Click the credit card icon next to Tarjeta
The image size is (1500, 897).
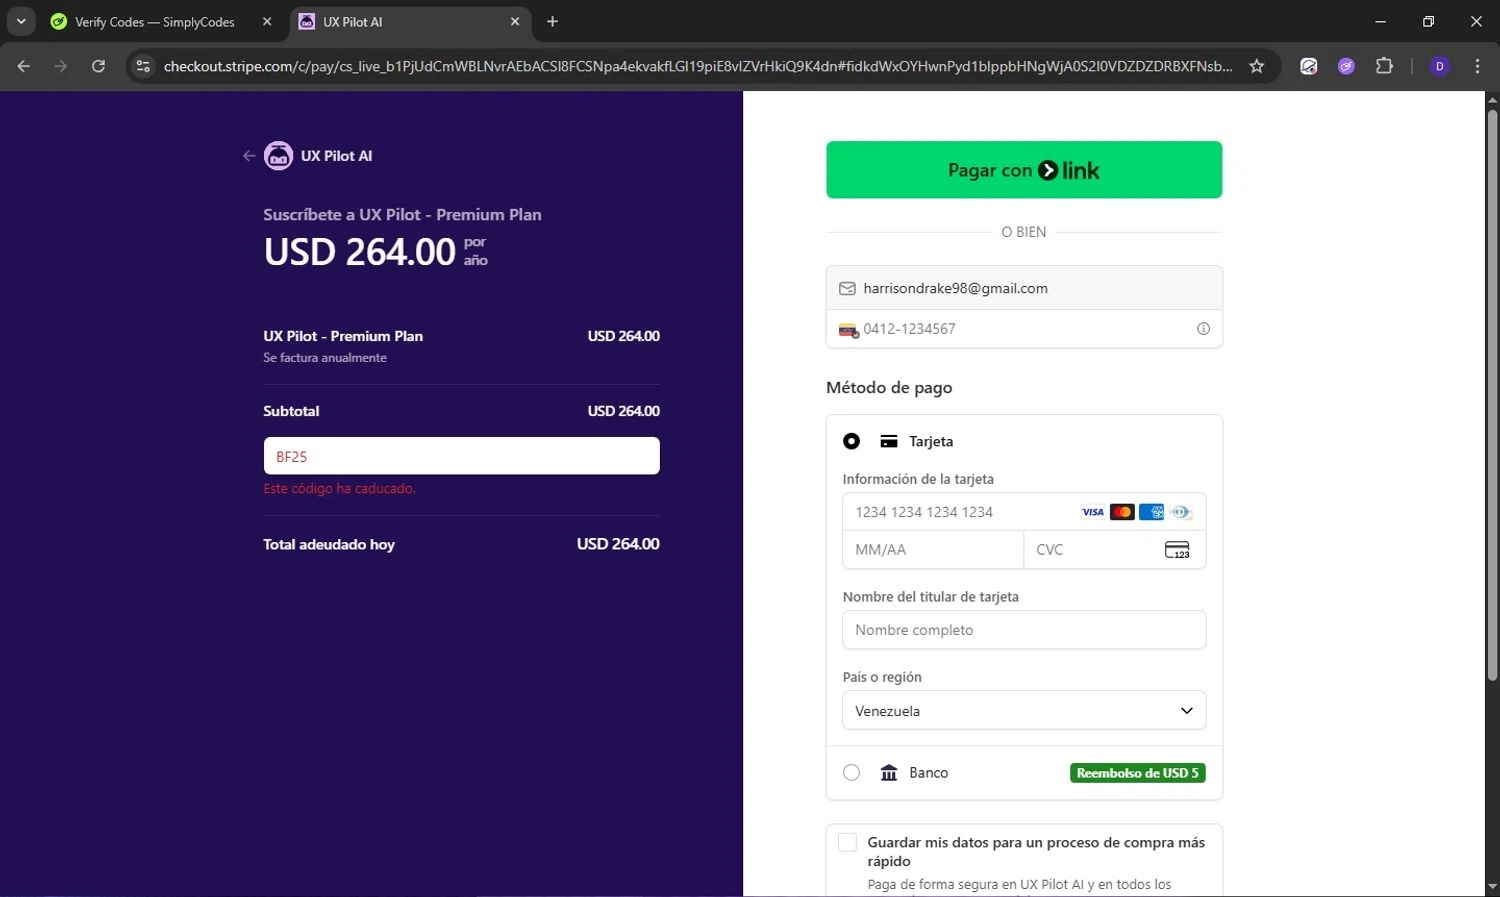coord(889,441)
